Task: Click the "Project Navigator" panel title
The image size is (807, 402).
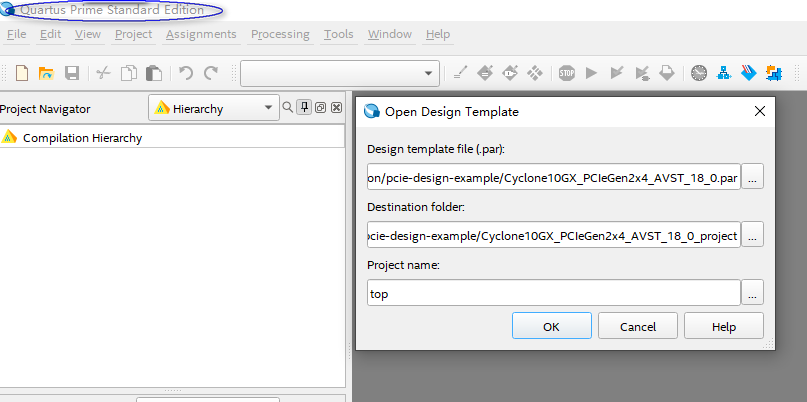Action: (x=45, y=109)
